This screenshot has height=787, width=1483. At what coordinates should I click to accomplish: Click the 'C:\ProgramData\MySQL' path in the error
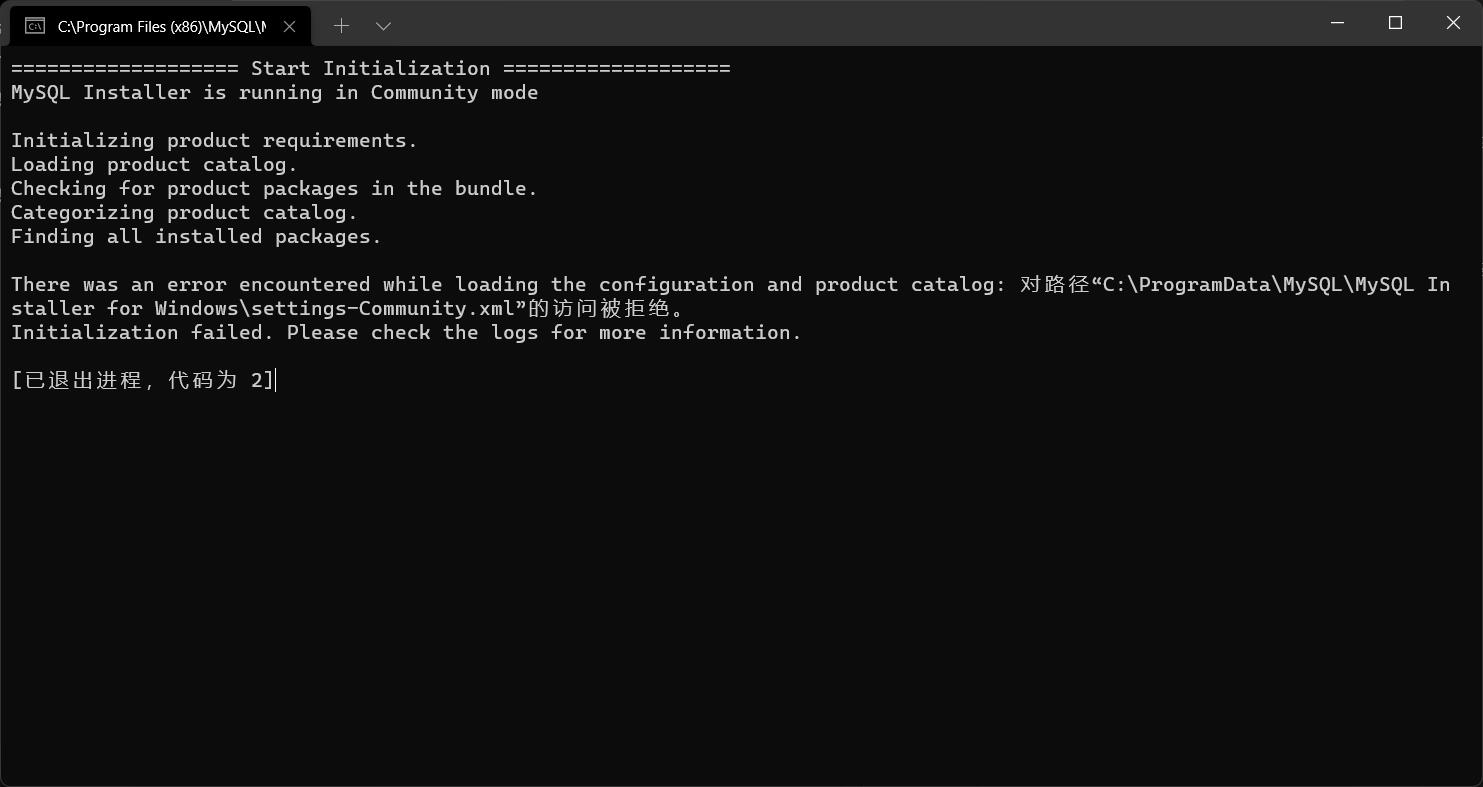tap(1225, 284)
